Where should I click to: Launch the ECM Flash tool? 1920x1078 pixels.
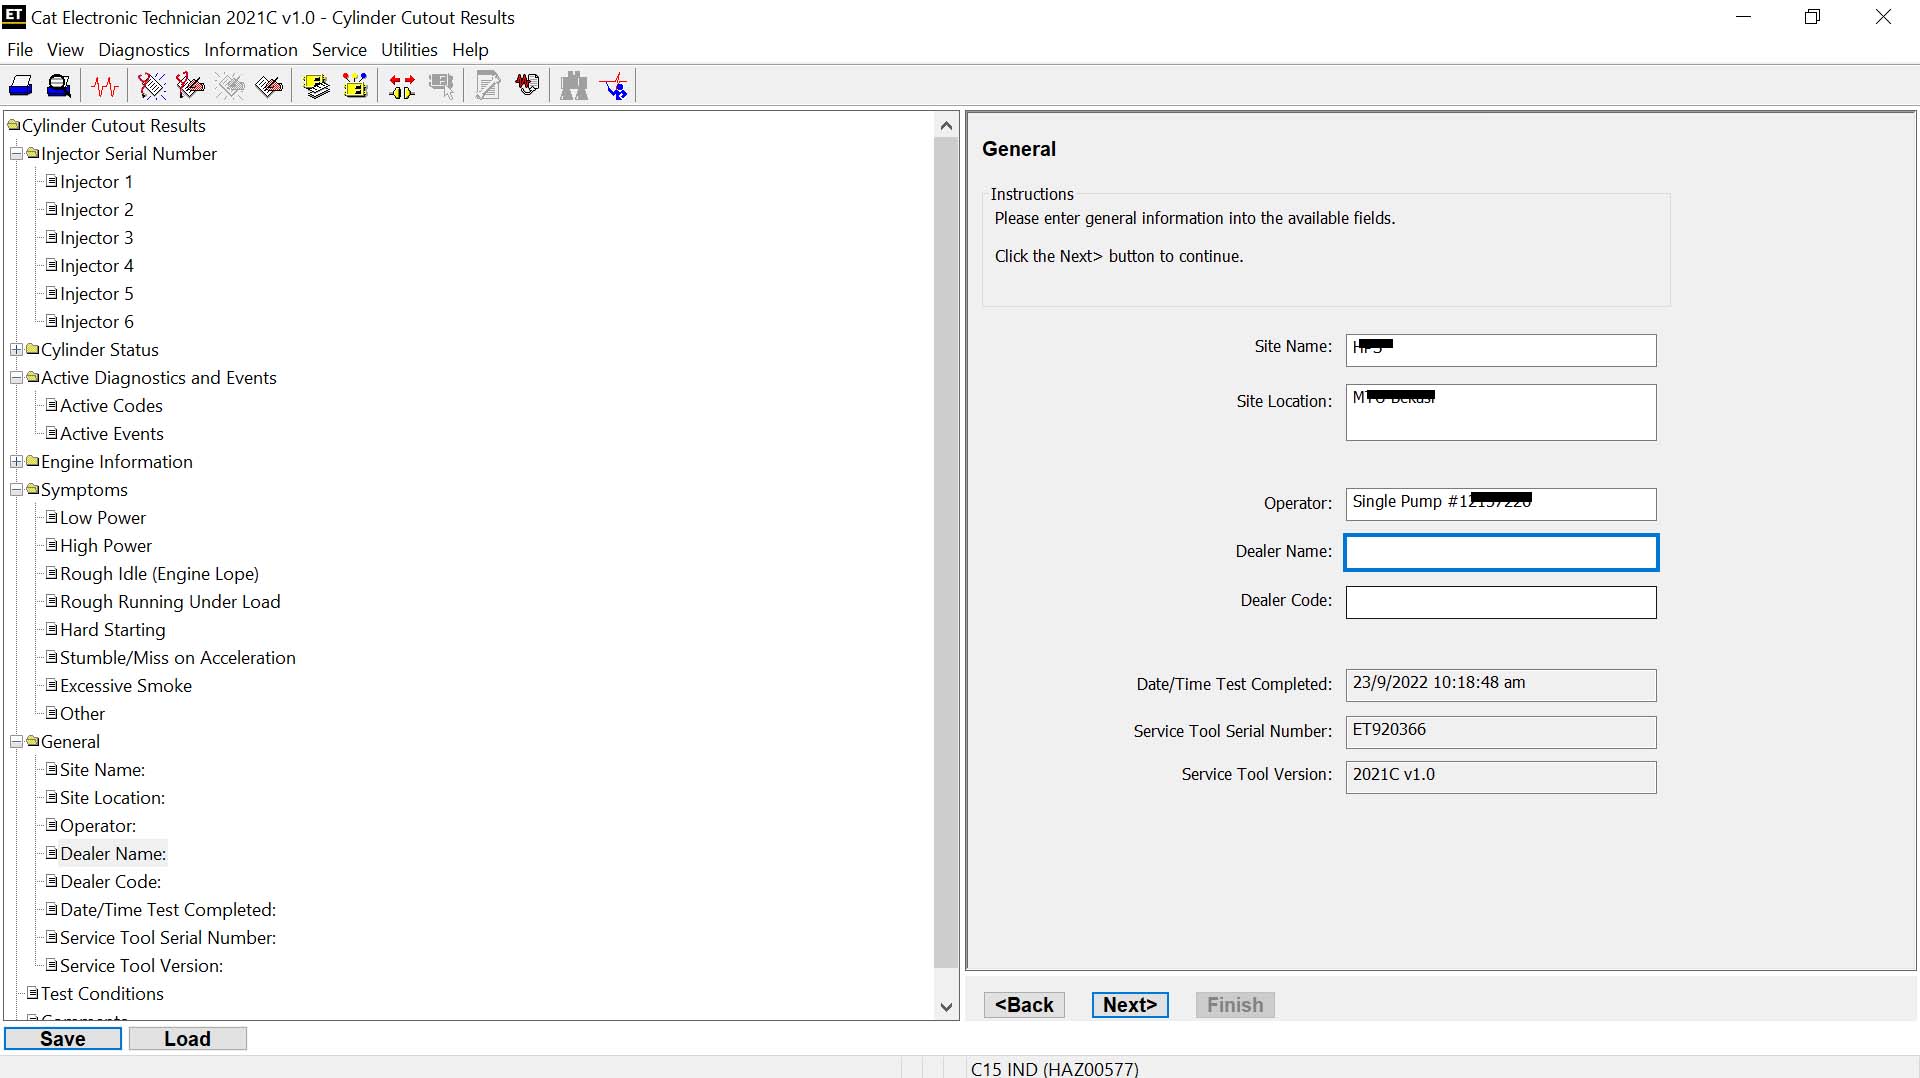(x=355, y=85)
